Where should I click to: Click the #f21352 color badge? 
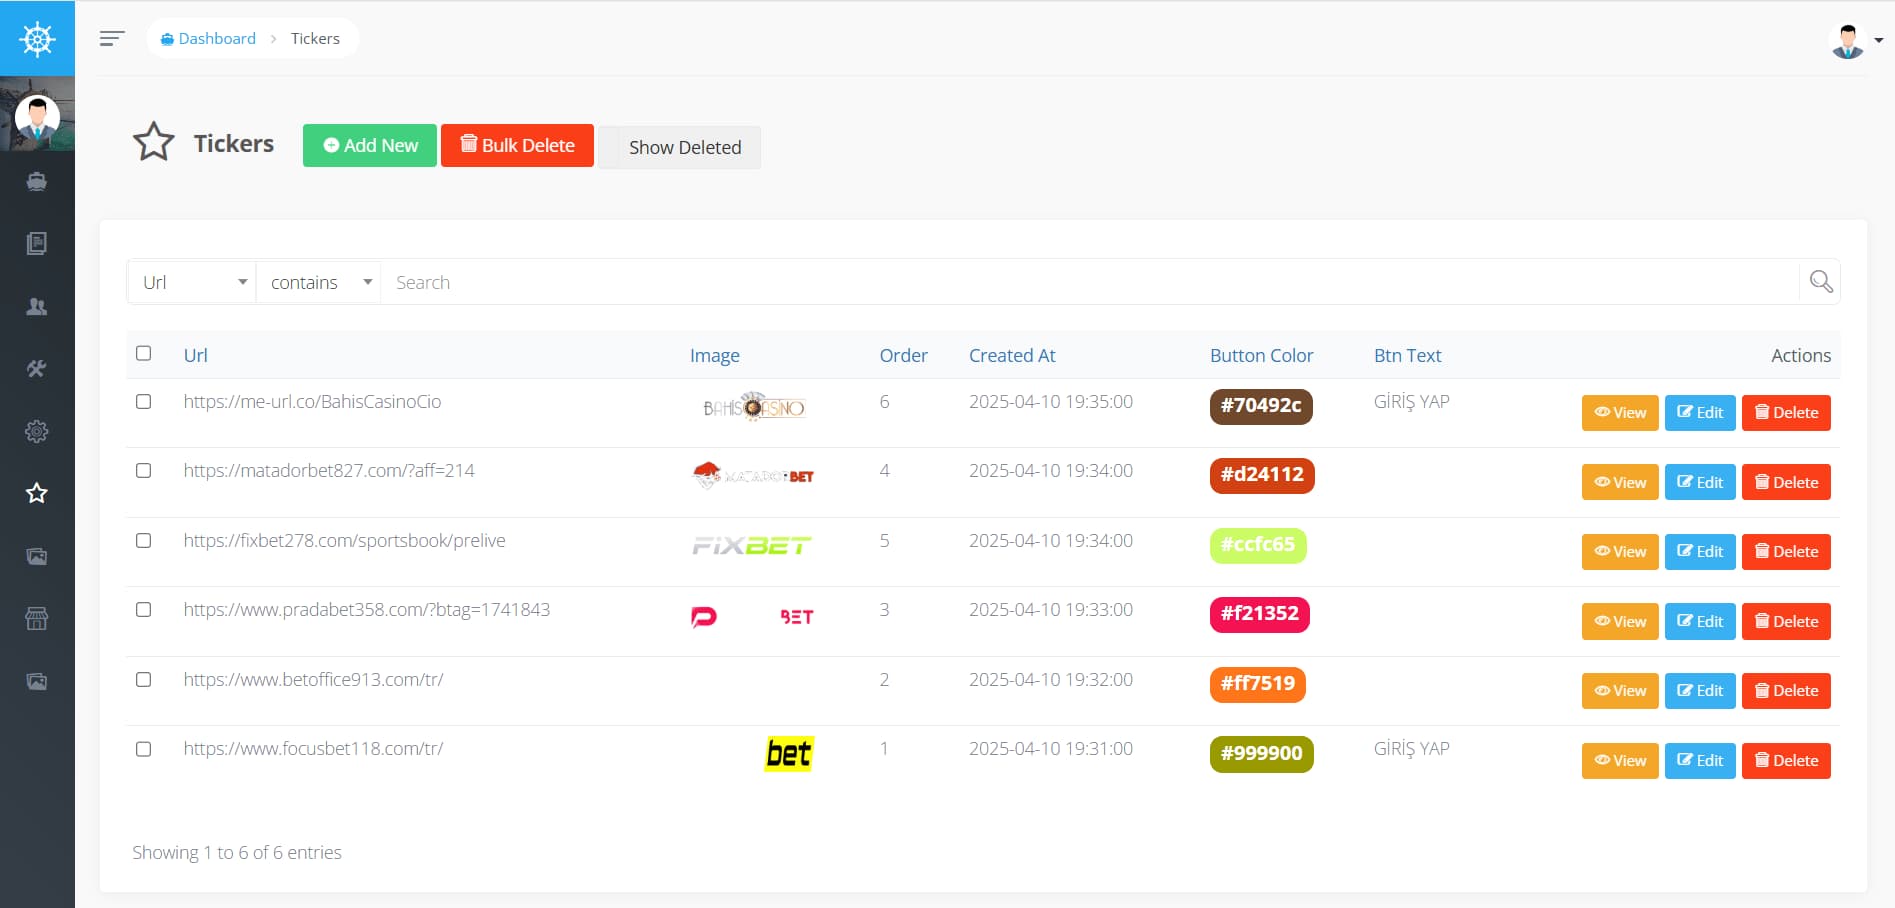coord(1260,614)
